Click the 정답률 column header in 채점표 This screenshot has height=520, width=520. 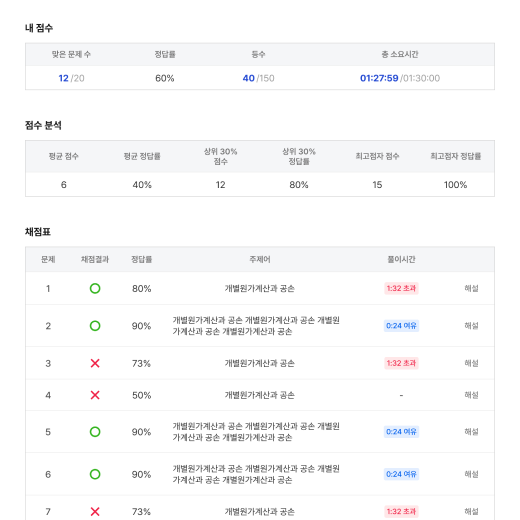(142, 259)
